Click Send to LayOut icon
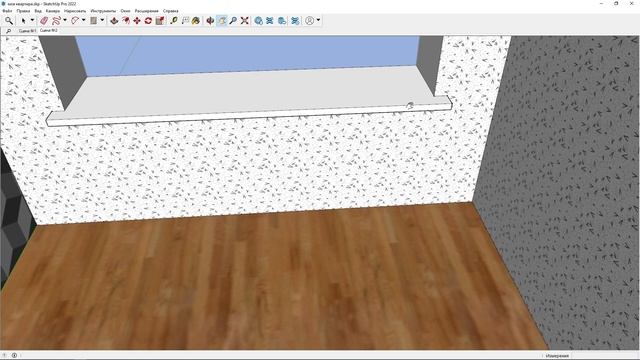The width and height of the screenshot is (640, 360). click(x=282, y=20)
